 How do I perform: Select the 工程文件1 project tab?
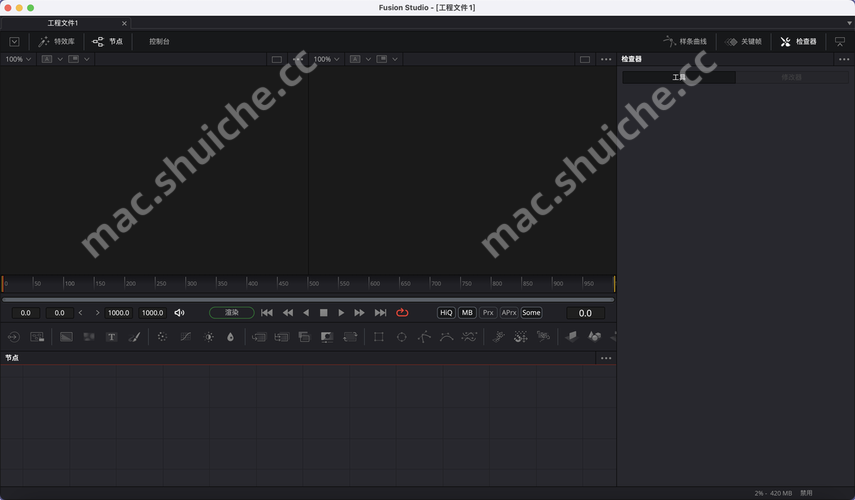click(x=63, y=23)
